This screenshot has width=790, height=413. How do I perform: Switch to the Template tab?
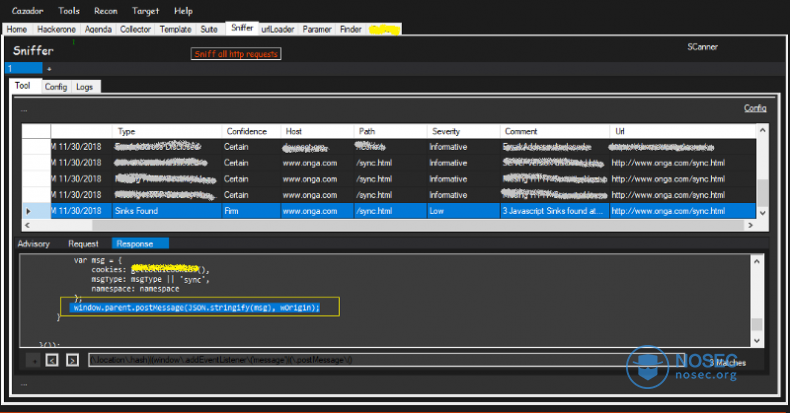[x=175, y=29]
